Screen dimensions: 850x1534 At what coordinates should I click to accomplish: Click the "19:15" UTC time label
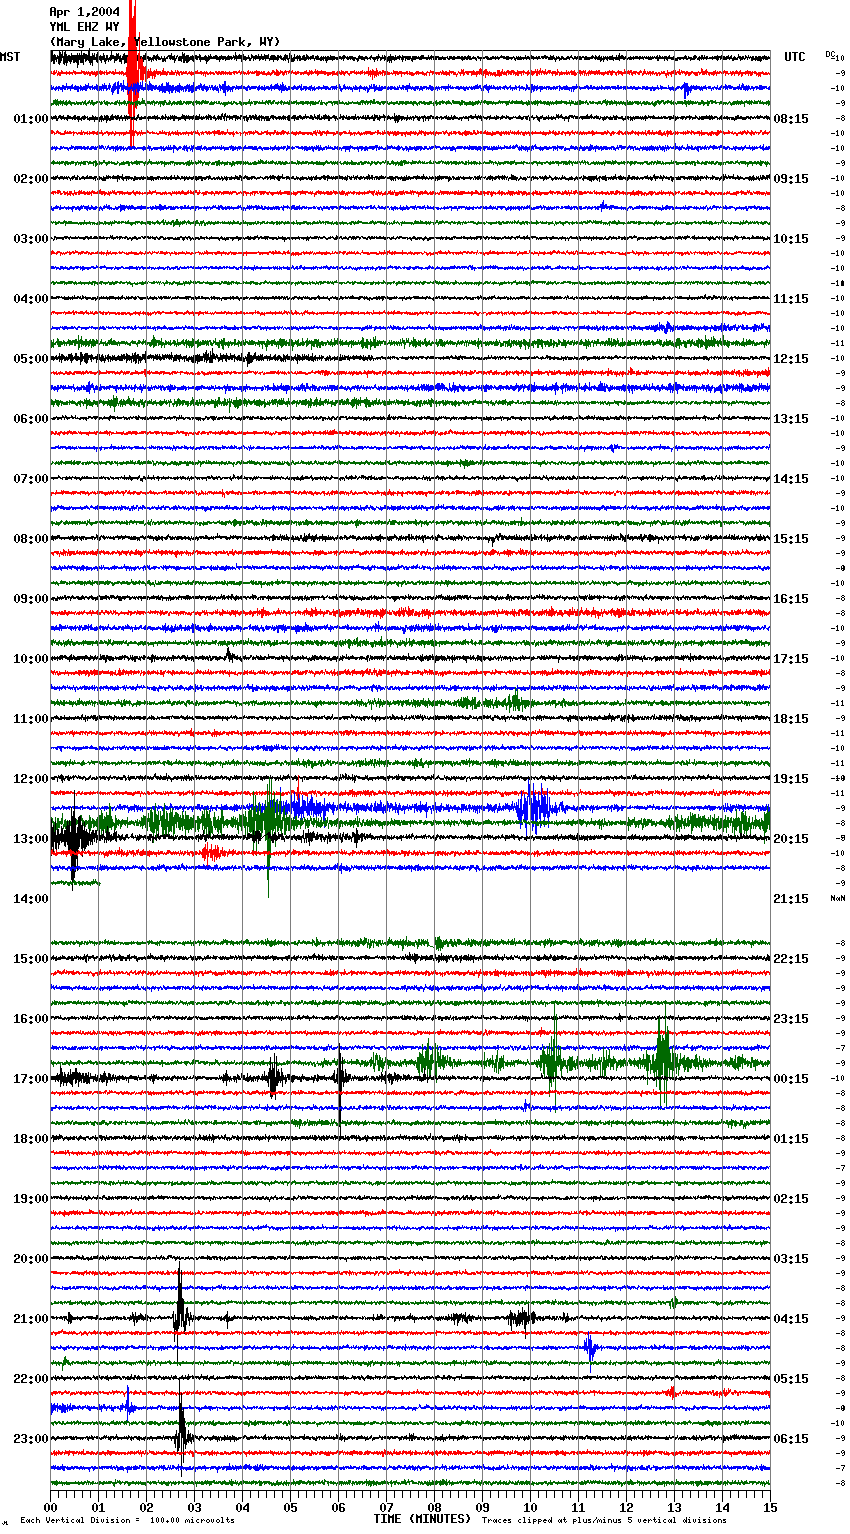click(791, 779)
